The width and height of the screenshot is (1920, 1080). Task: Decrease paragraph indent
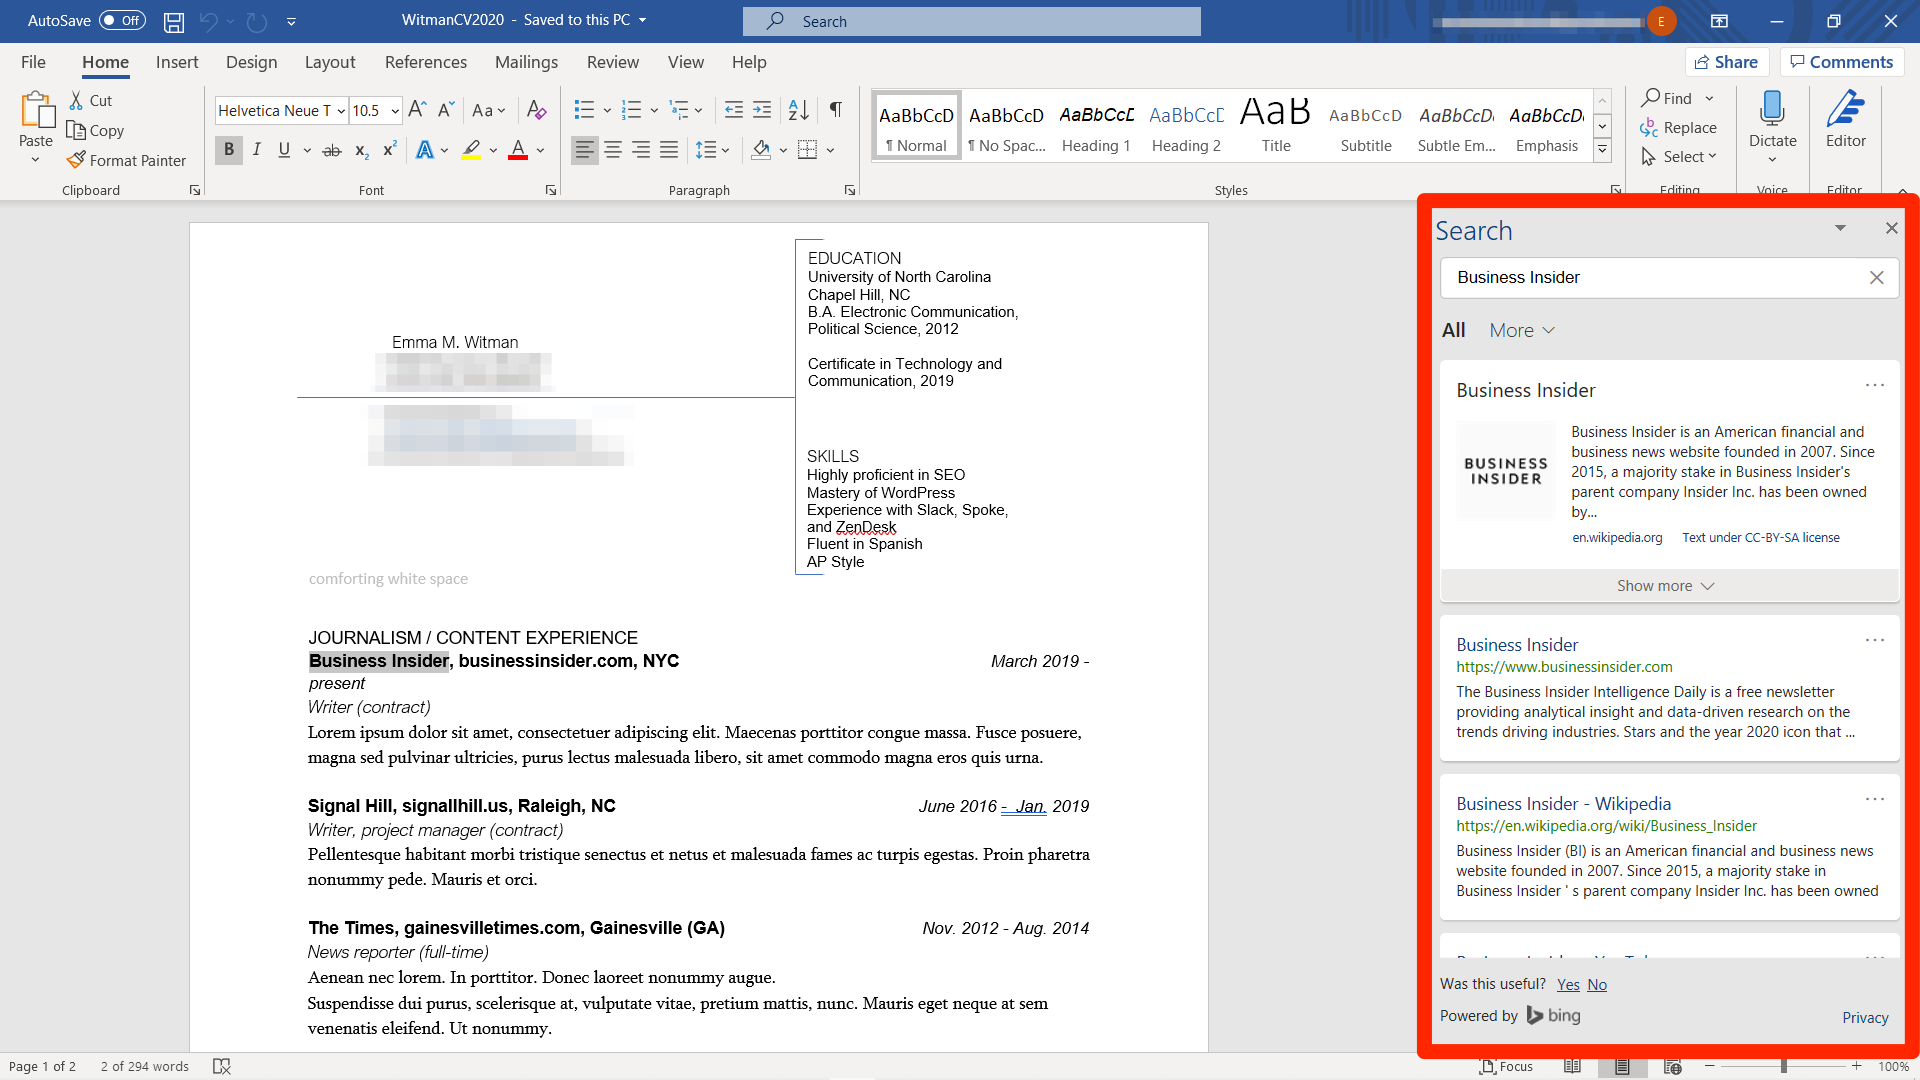click(734, 110)
